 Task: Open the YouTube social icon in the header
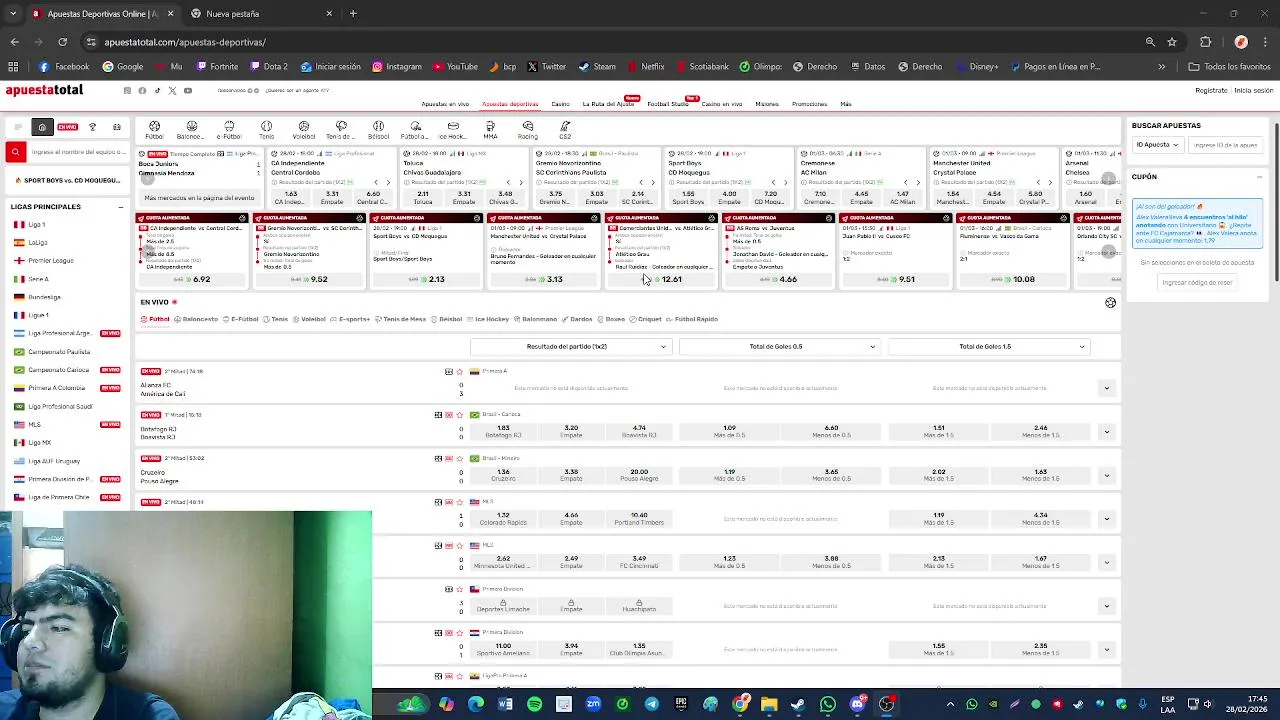187,90
